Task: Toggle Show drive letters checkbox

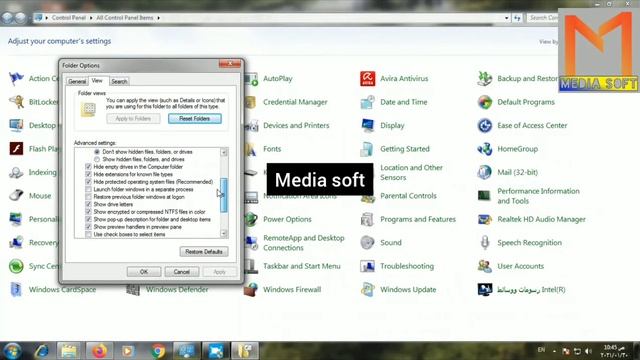Action: (x=88, y=204)
